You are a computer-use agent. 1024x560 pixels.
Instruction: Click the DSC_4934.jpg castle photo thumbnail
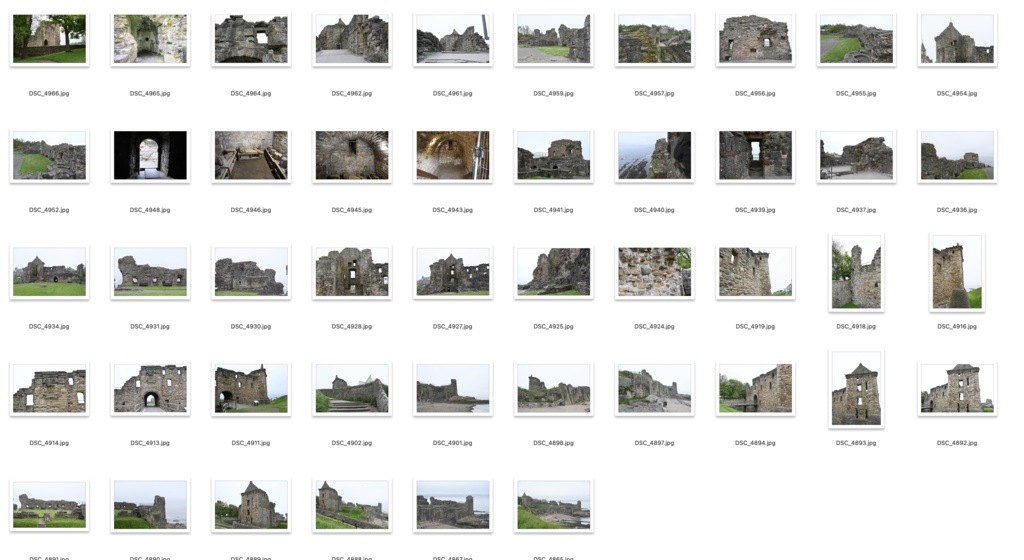(49, 272)
